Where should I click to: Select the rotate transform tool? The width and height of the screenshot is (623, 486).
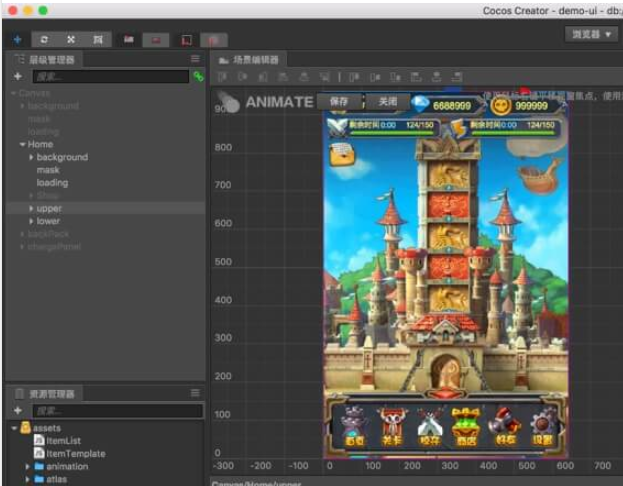tap(44, 39)
